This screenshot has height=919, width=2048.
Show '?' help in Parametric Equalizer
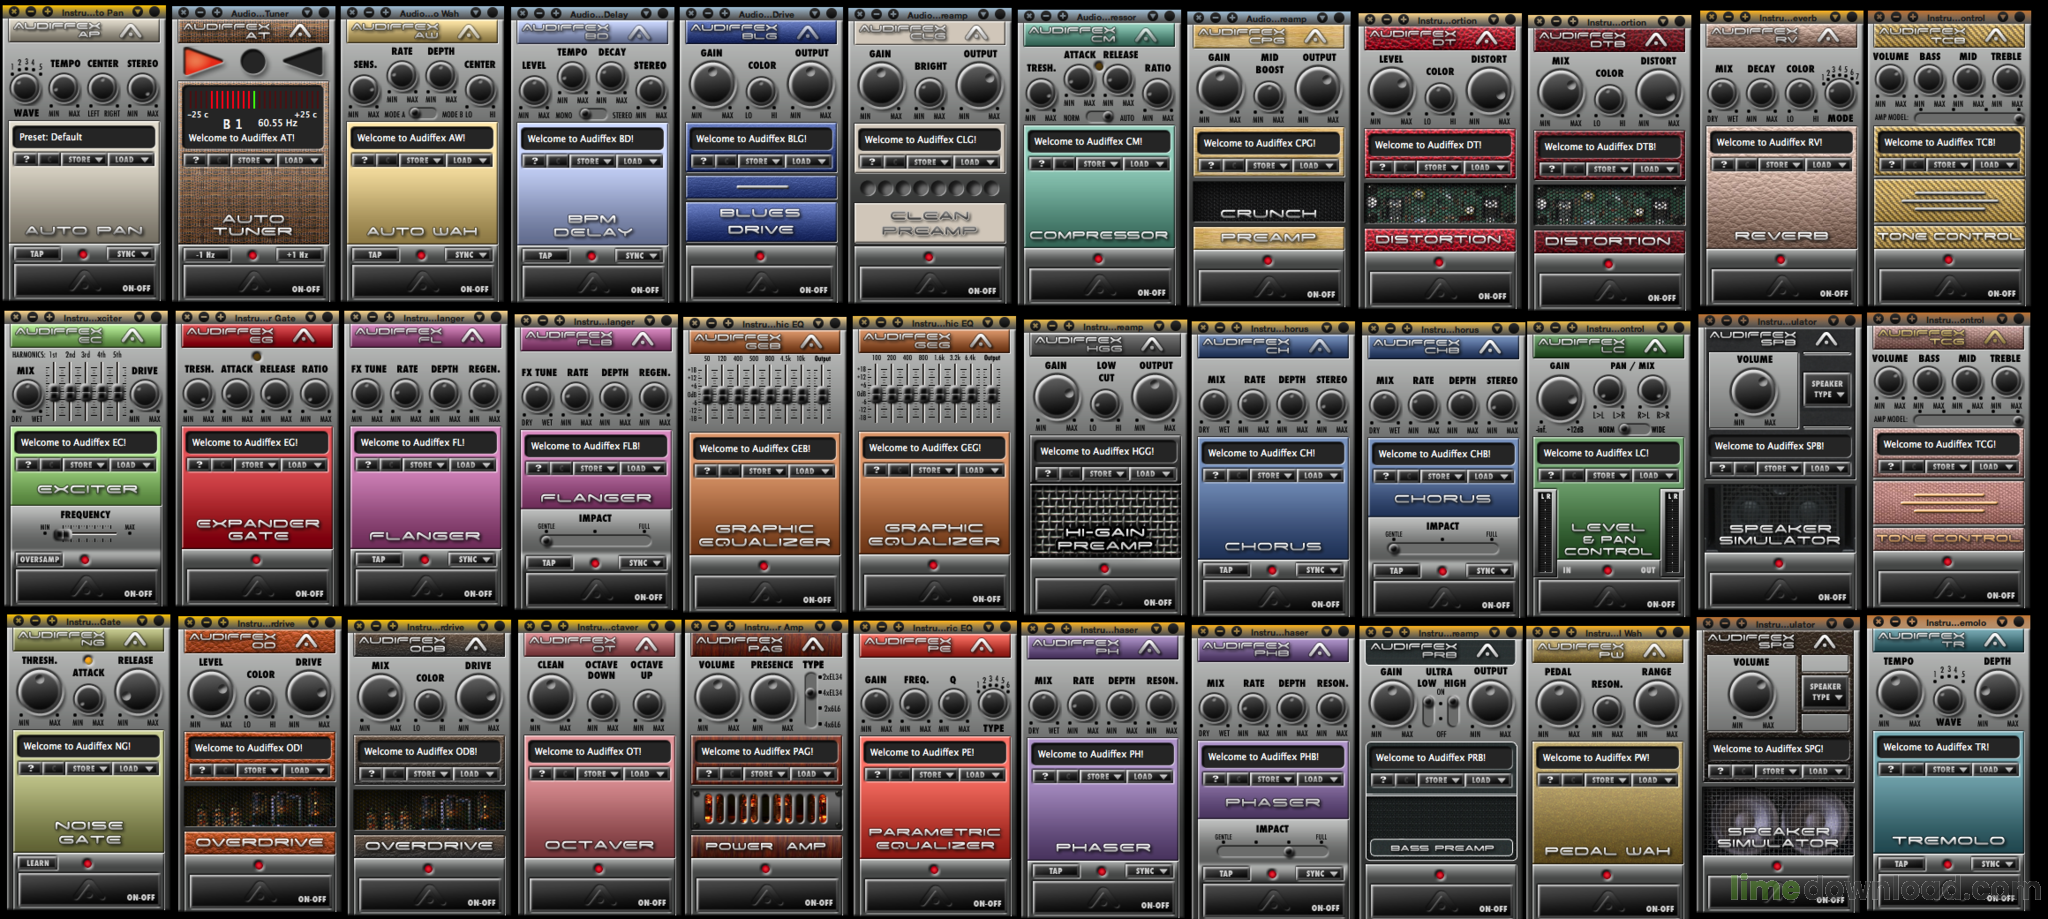(x=877, y=775)
